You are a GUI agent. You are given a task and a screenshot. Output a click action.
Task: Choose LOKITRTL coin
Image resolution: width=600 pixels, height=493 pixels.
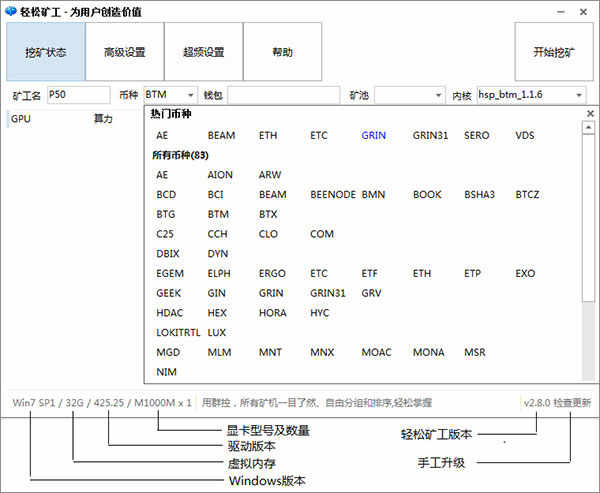pyautogui.click(x=178, y=333)
